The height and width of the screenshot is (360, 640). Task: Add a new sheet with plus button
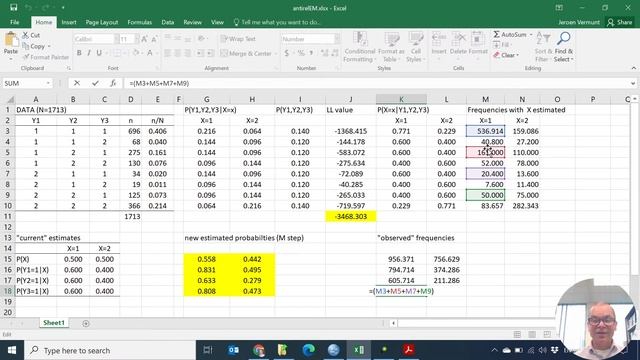tap(86, 323)
